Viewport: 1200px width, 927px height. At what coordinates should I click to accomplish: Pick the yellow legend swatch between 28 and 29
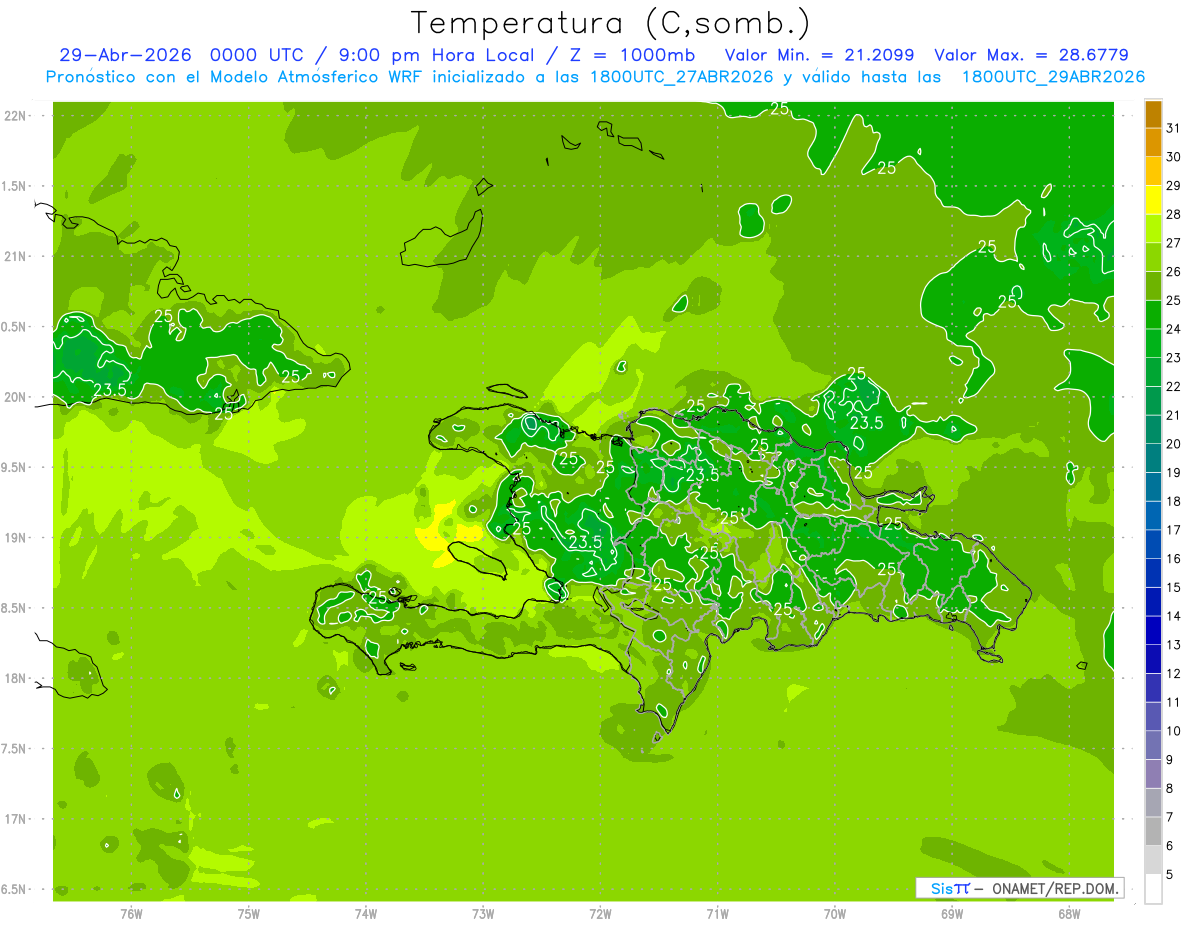pyautogui.click(x=1153, y=201)
